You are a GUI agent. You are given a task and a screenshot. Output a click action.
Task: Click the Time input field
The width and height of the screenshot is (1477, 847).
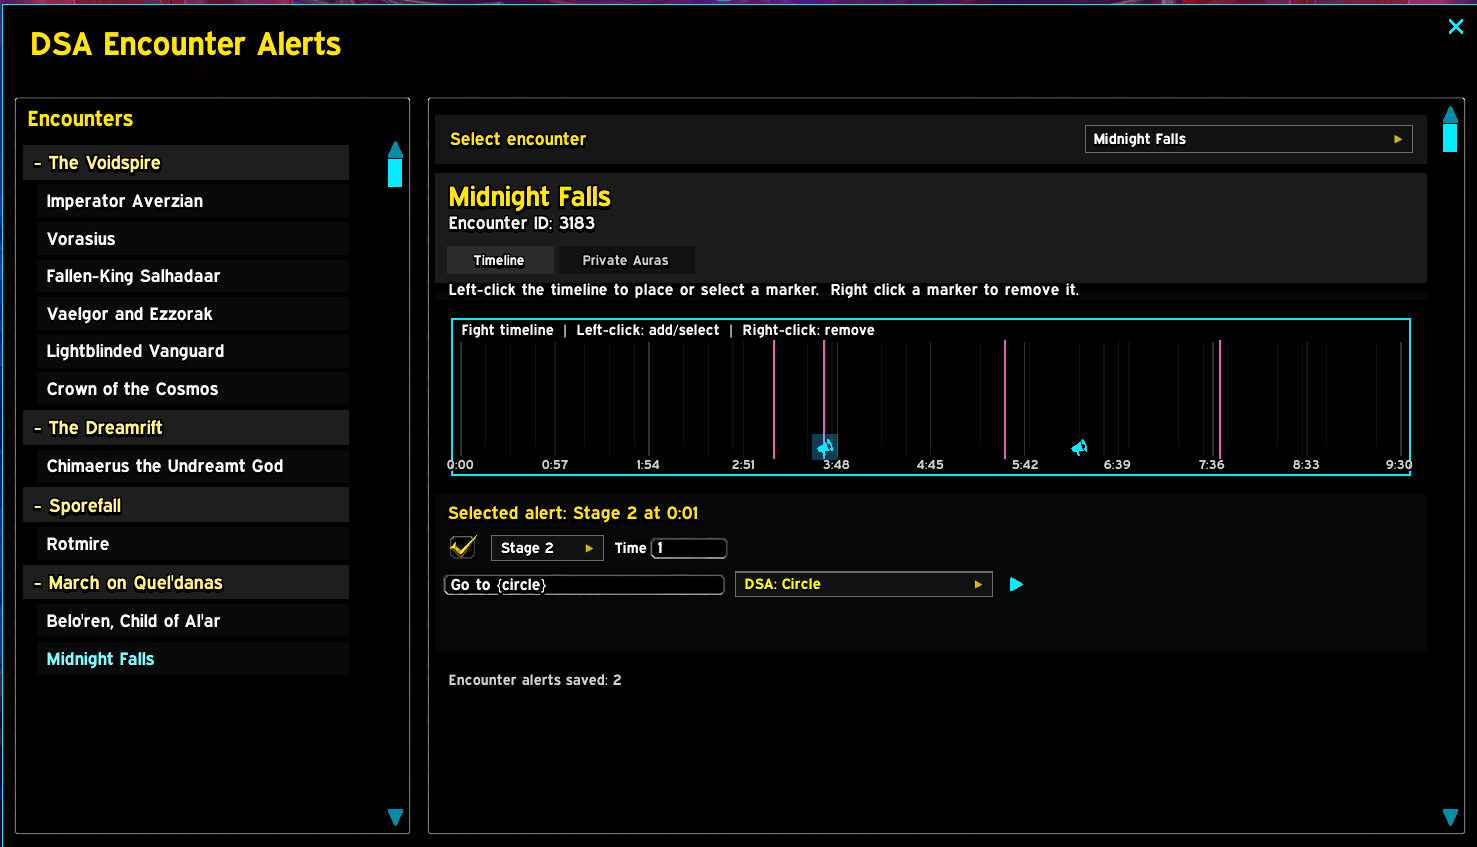[689, 548]
